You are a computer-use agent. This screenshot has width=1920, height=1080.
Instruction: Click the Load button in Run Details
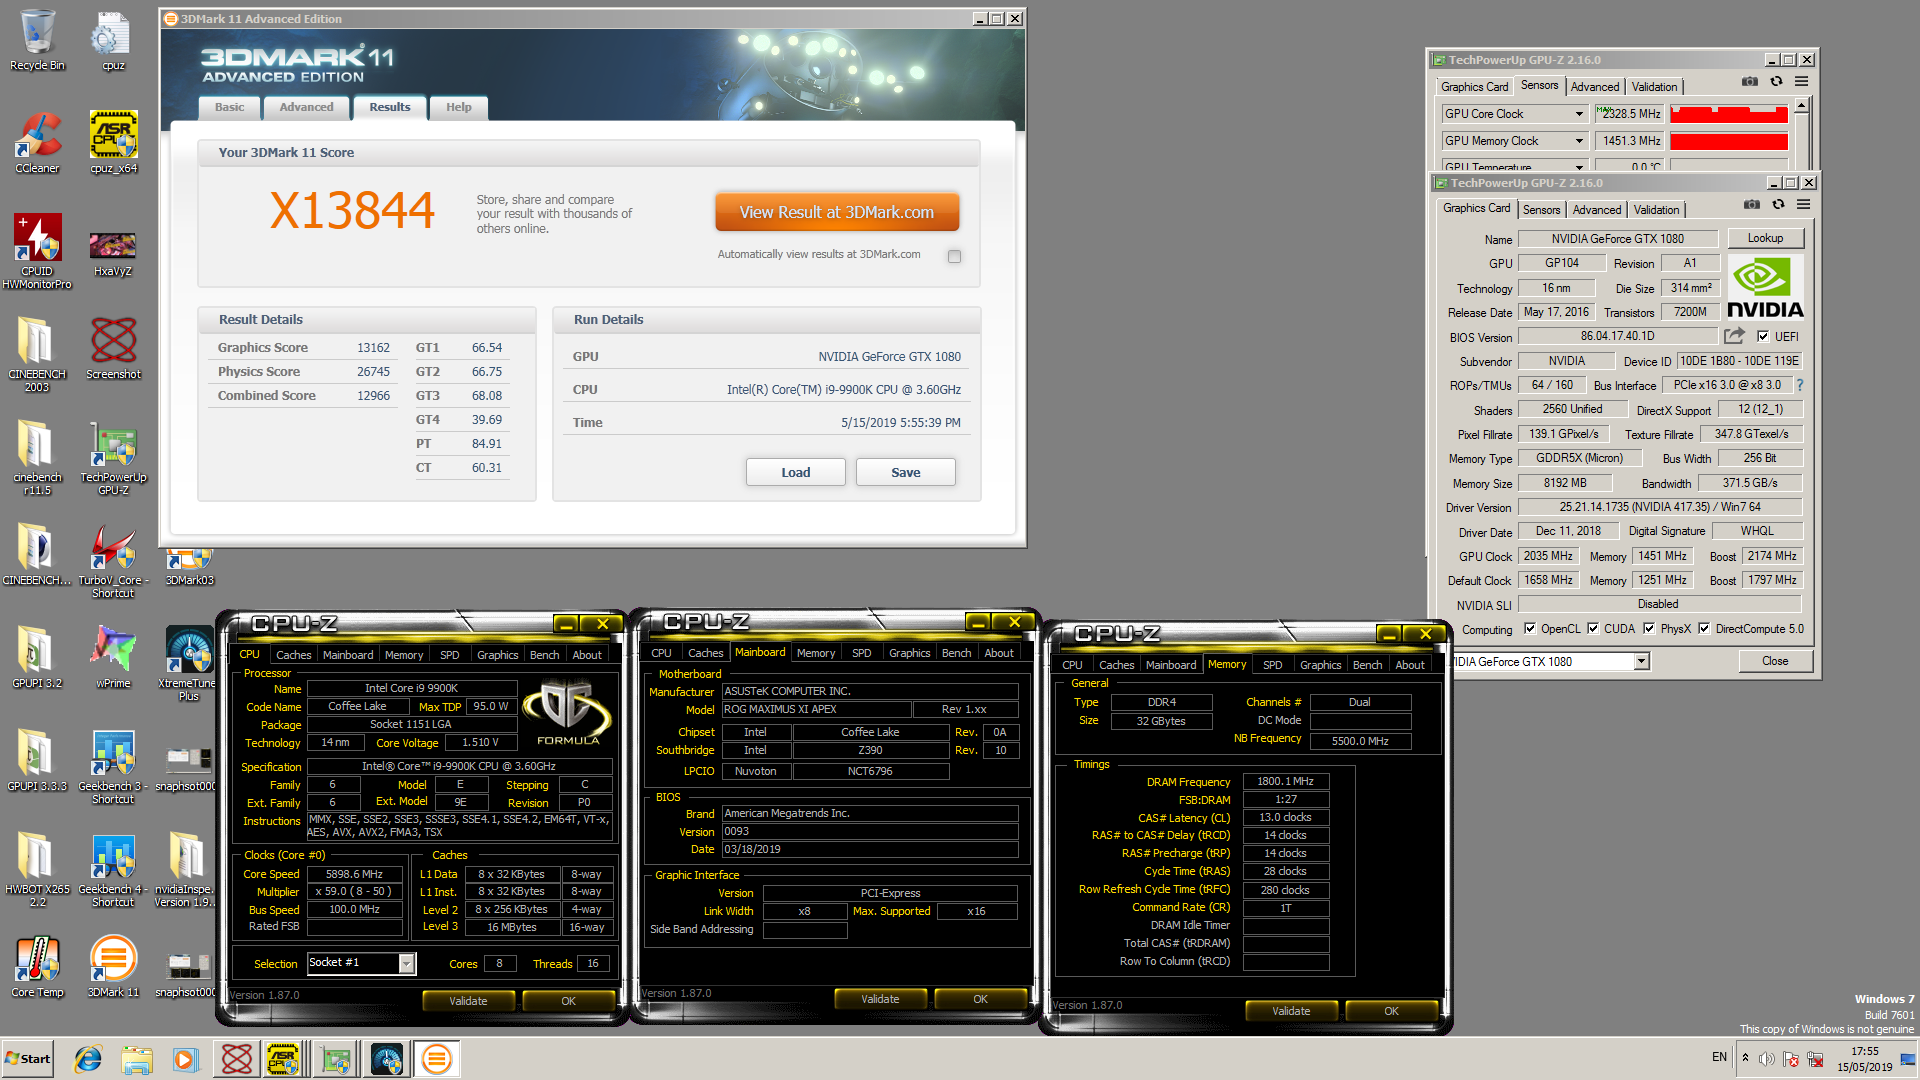coord(796,472)
